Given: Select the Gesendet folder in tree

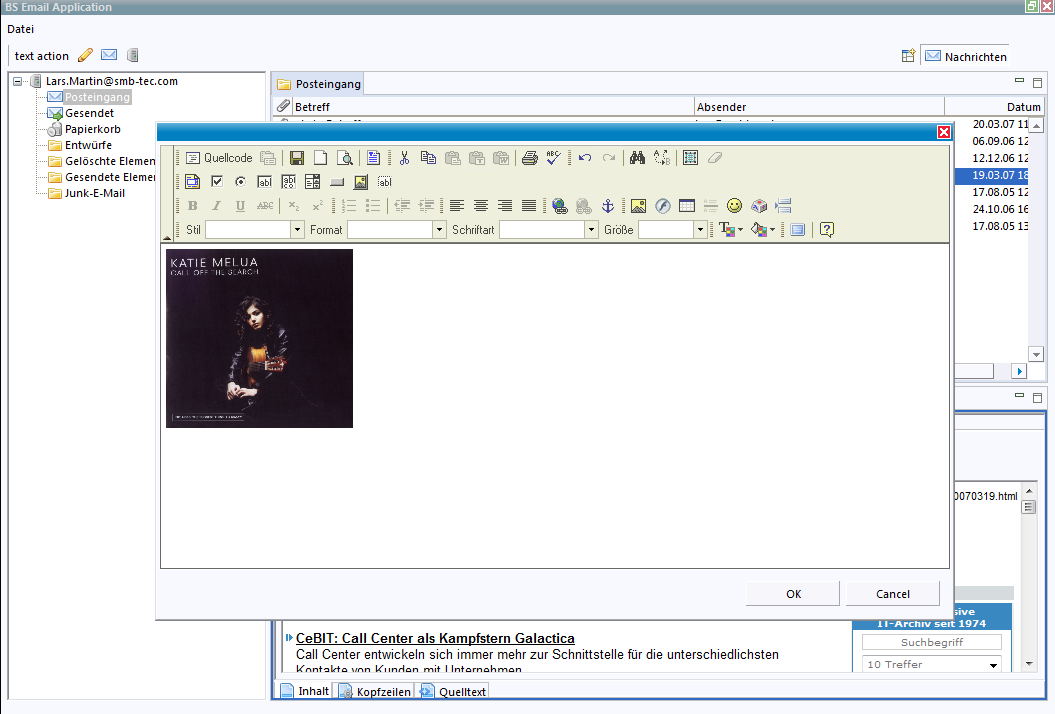Looking at the screenshot, I should coord(89,113).
